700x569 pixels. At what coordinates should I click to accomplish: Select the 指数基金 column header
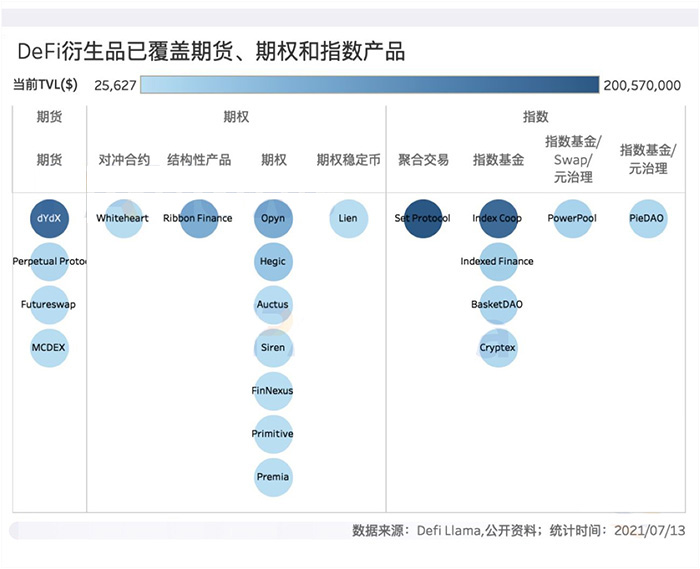498,160
